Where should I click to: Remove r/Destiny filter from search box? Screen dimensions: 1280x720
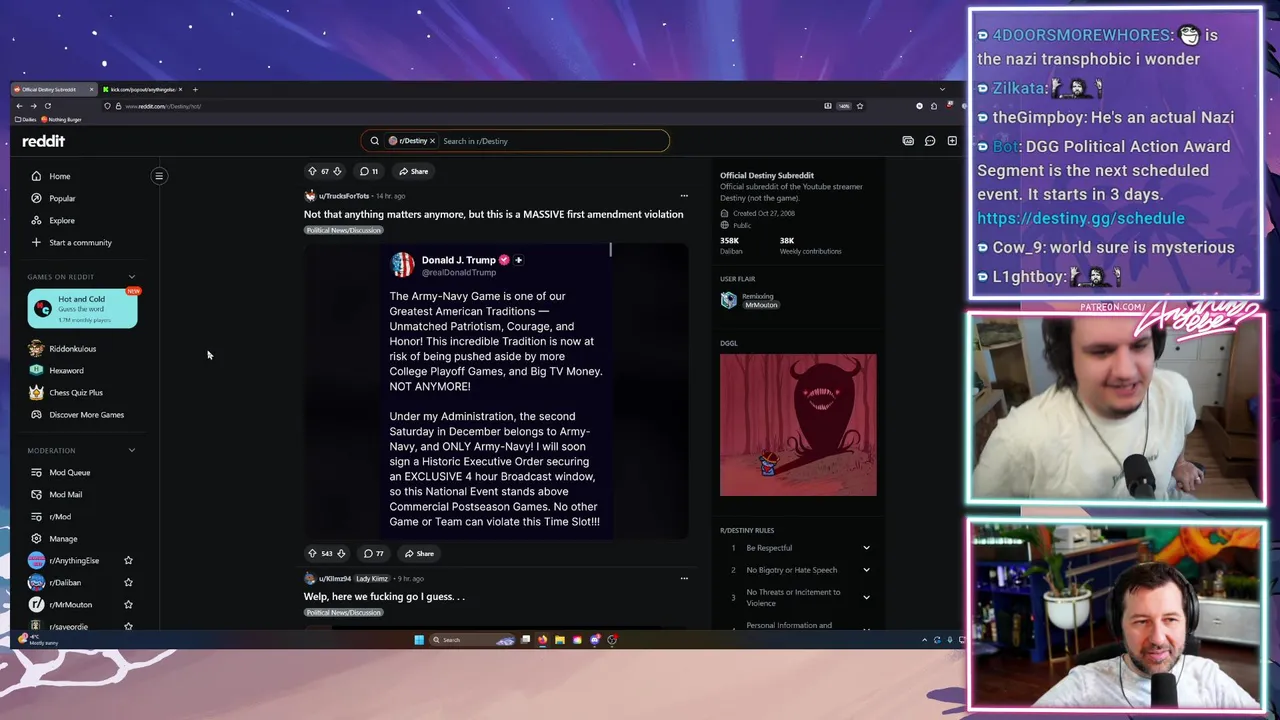coord(432,141)
